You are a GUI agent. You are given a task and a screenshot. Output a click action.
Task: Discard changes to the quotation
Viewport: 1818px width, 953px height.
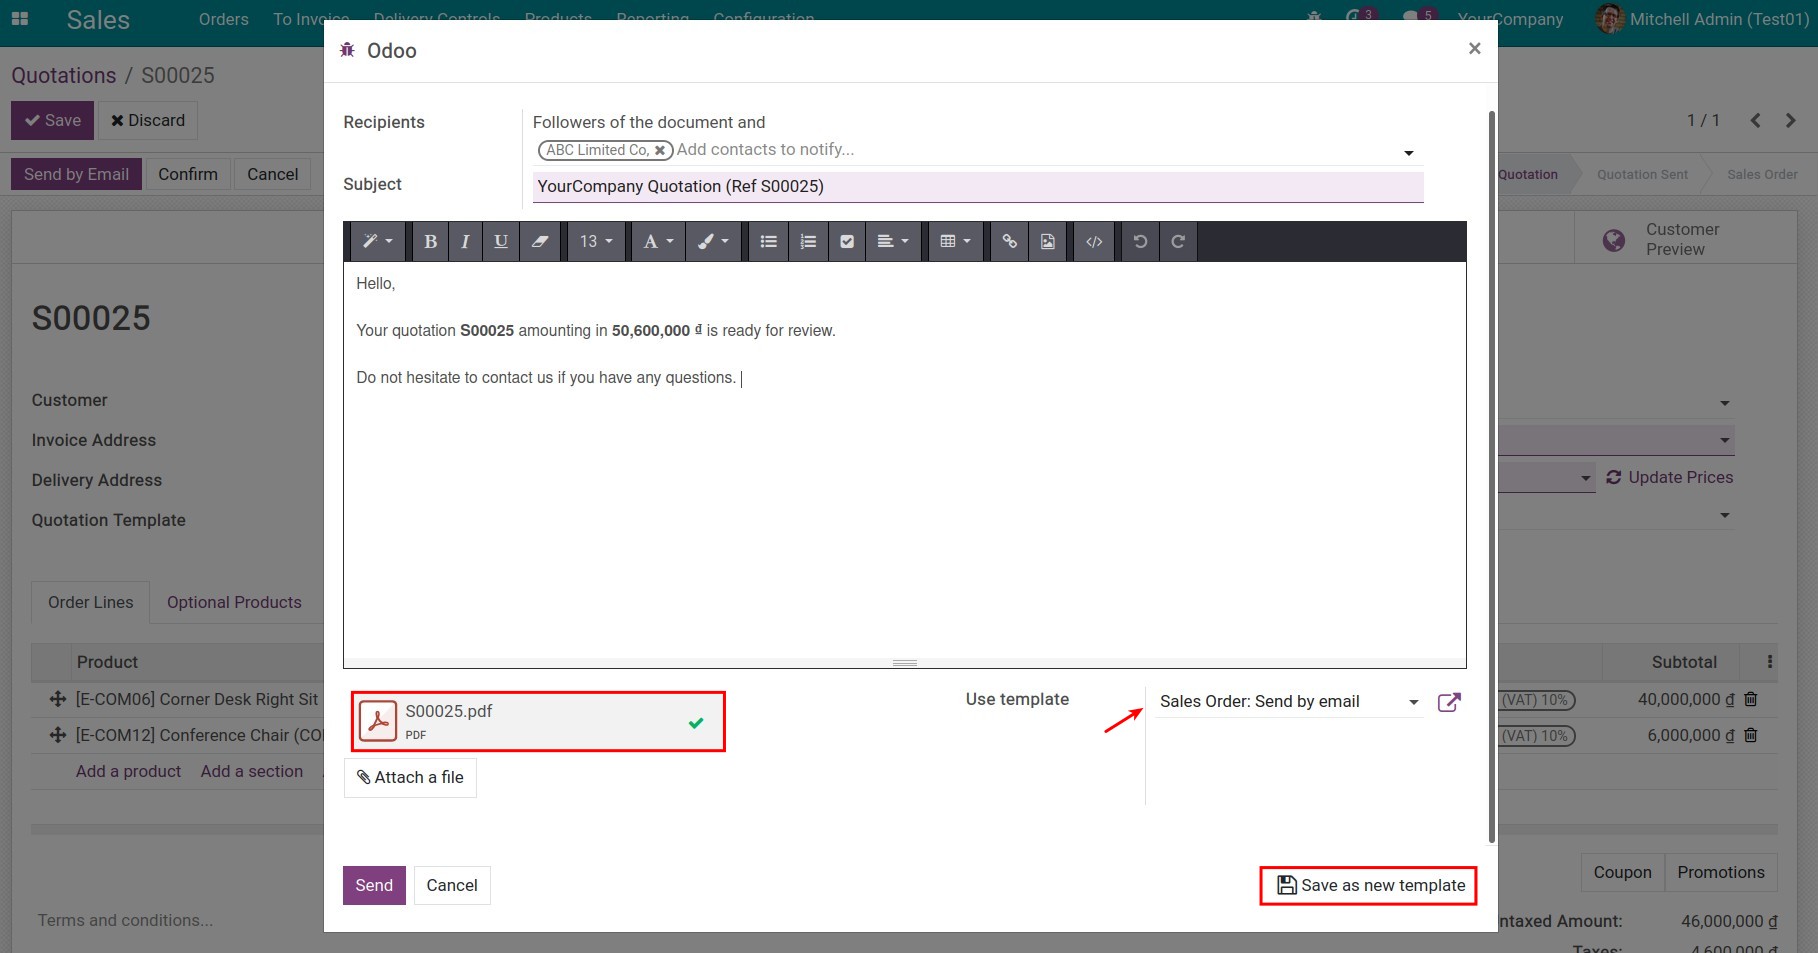(x=148, y=120)
